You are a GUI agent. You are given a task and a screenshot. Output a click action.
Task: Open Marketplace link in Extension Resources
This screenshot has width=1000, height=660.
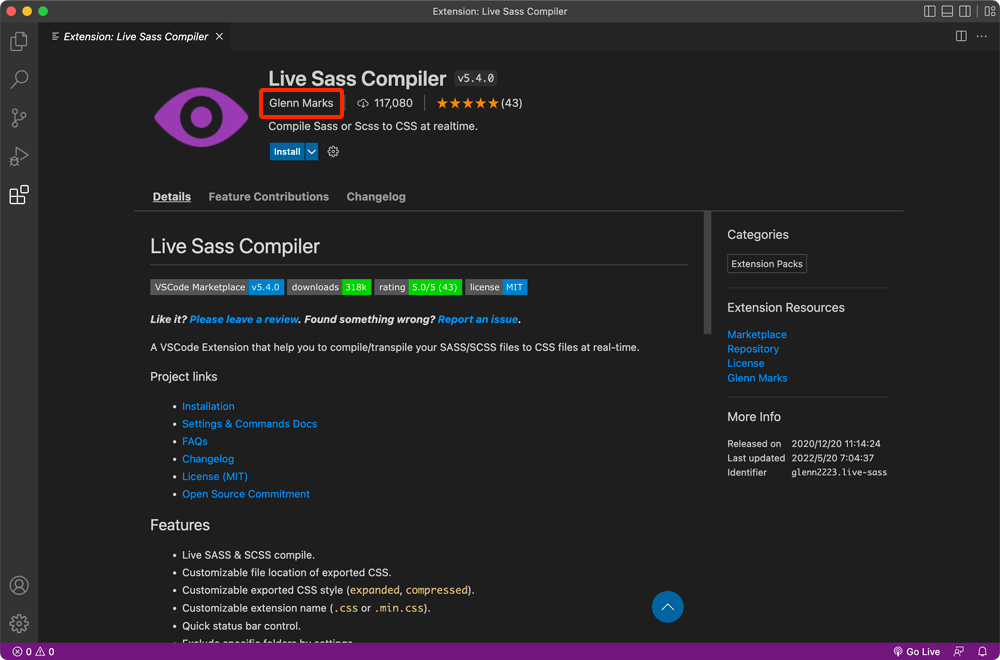click(756, 334)
